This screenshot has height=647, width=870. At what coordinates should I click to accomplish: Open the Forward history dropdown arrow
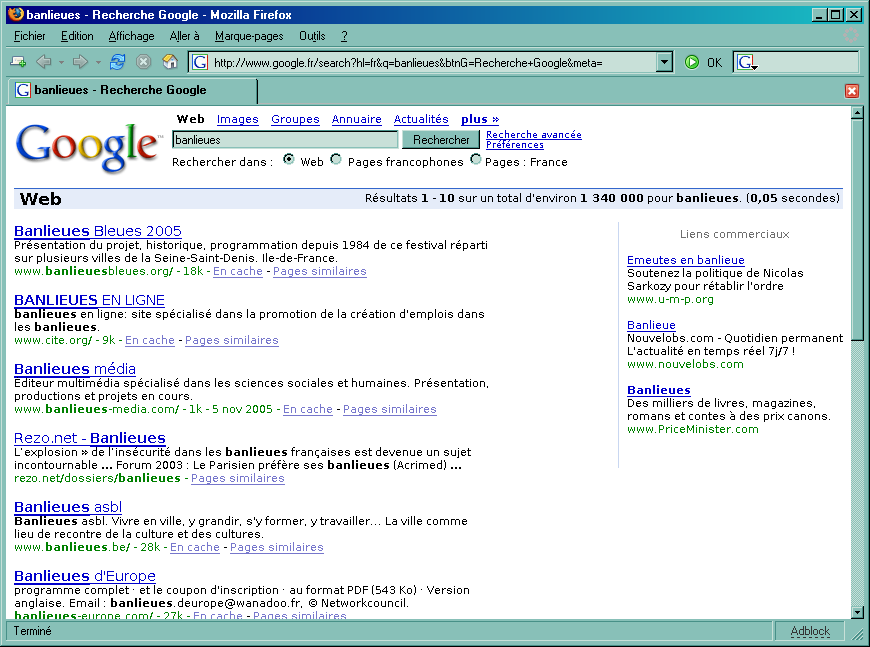point(98,63)
